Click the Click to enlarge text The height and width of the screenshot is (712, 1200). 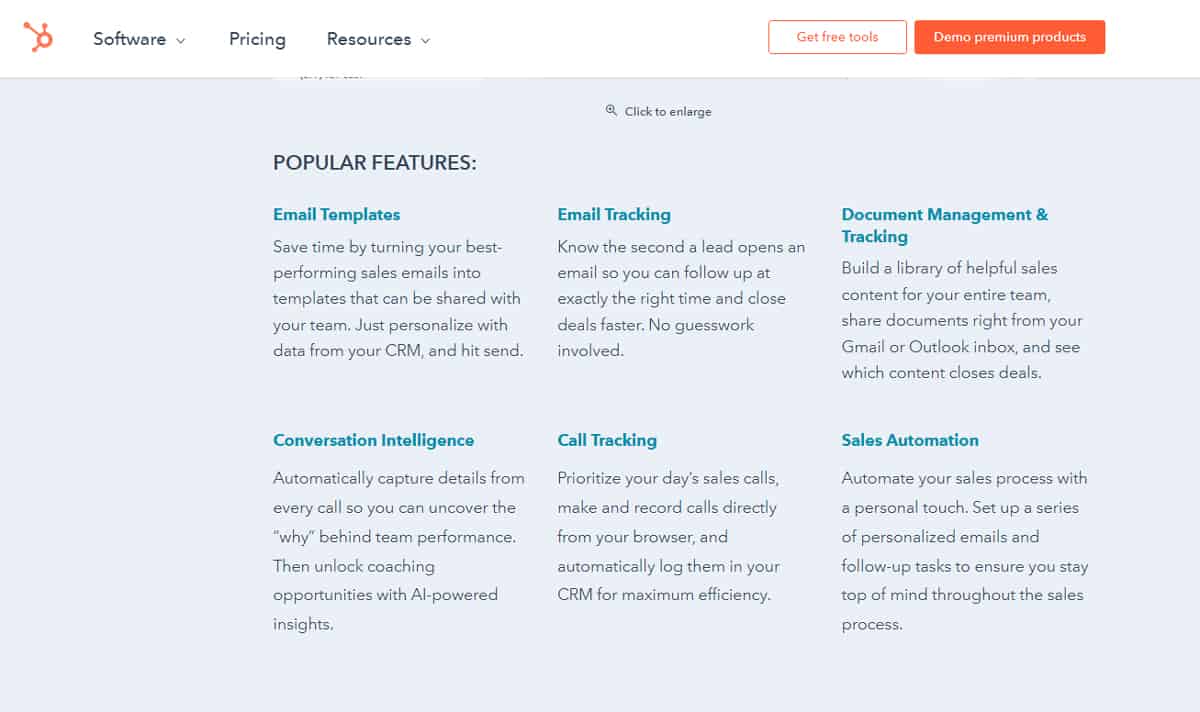coord(668,112)
